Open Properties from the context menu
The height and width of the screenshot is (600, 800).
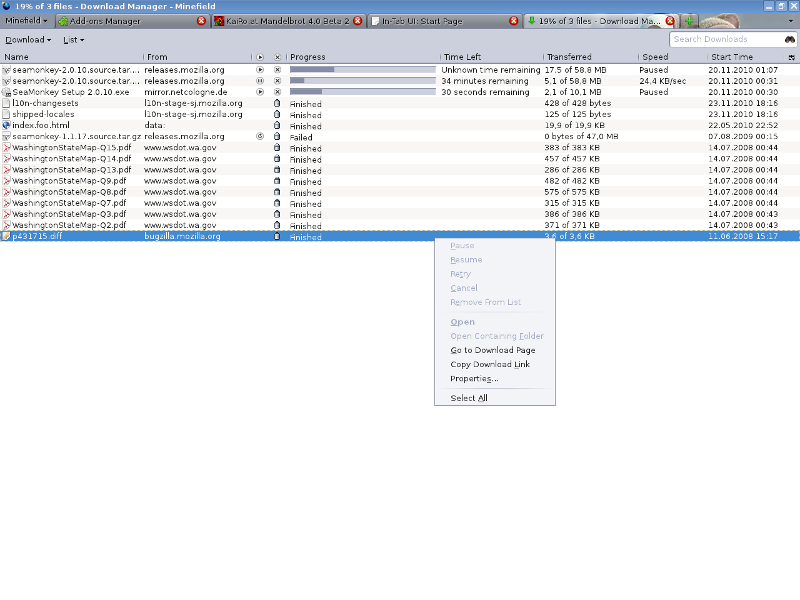[475, 378]
